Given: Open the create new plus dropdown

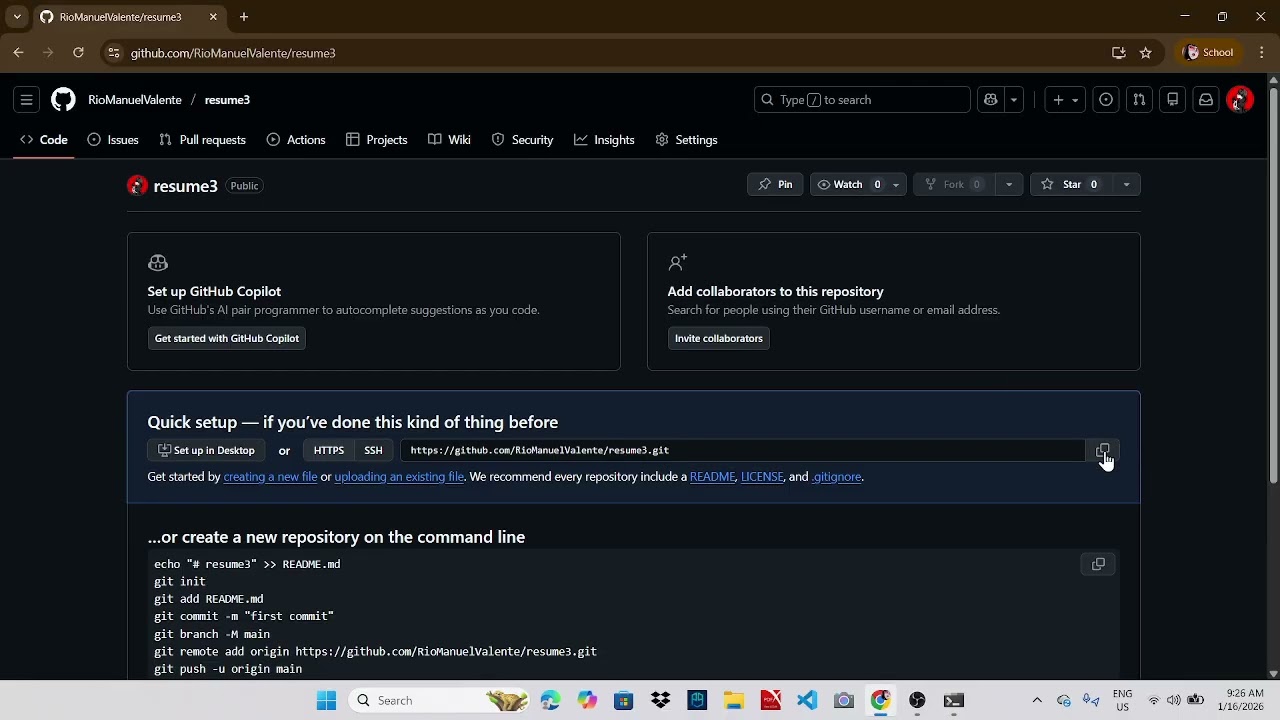Looking at the screenshot, I should [1065, 100].
